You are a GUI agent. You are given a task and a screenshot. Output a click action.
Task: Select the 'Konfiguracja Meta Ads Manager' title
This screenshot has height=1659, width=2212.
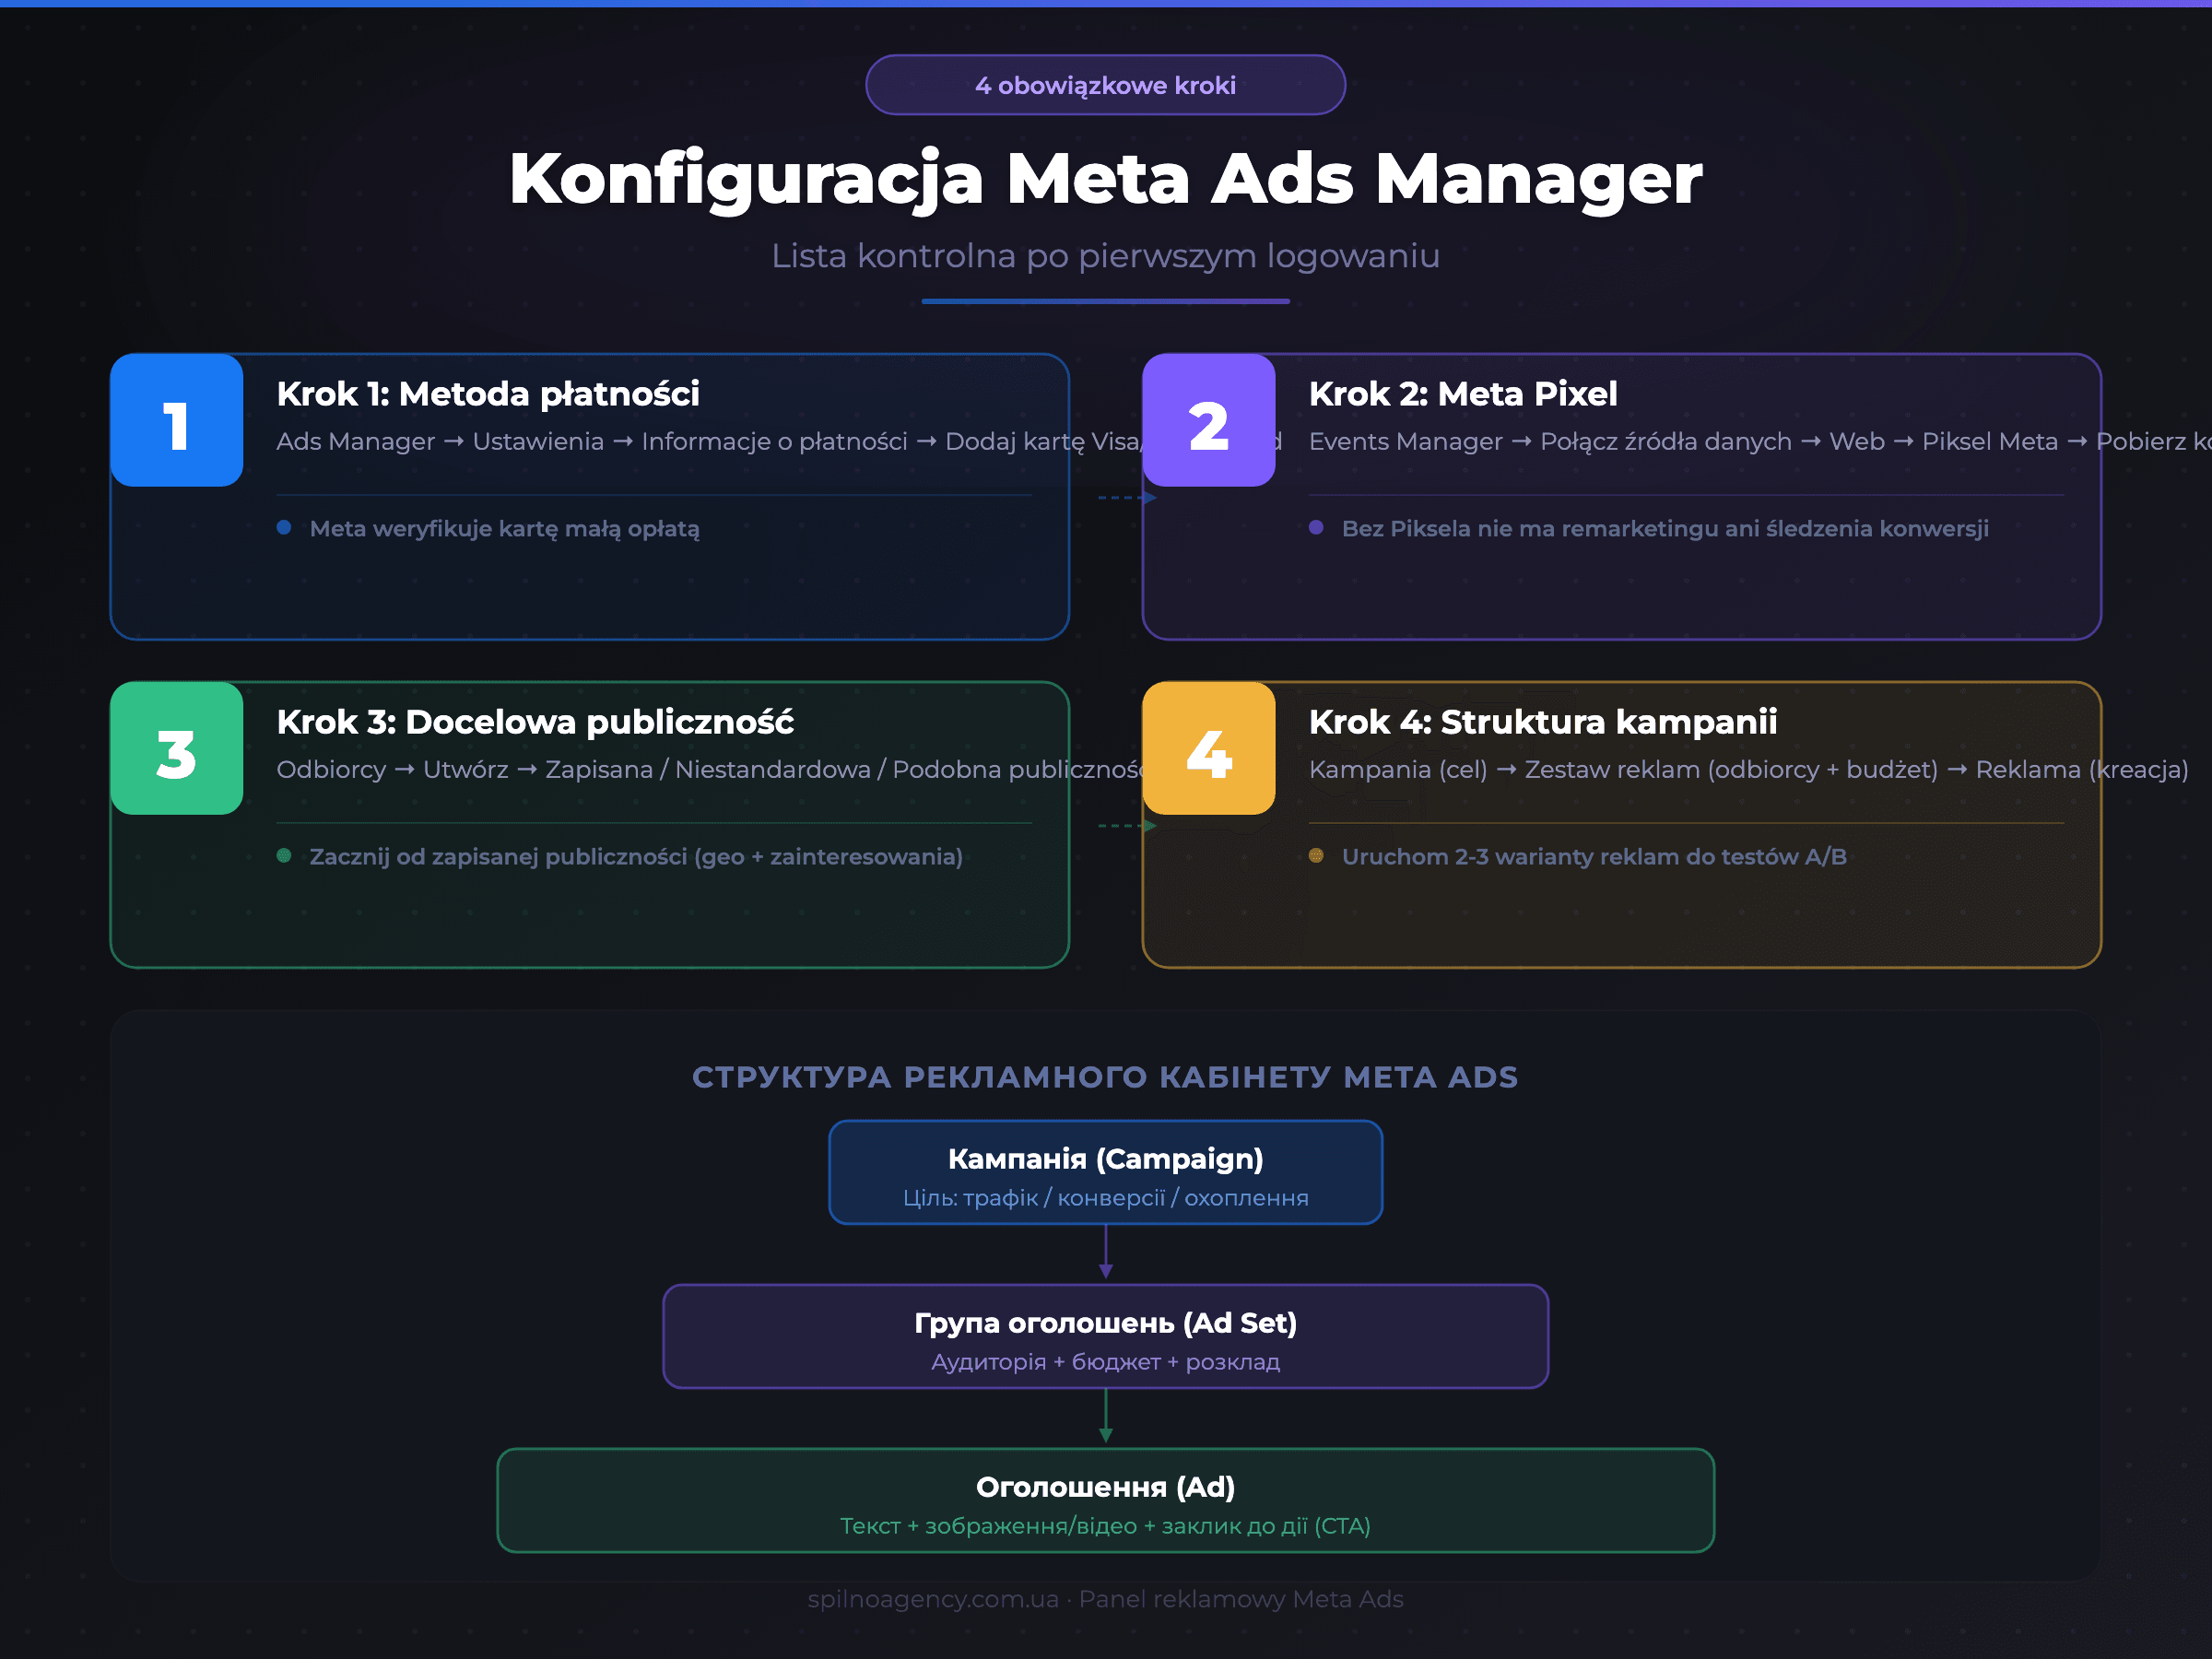[1105, 180]
